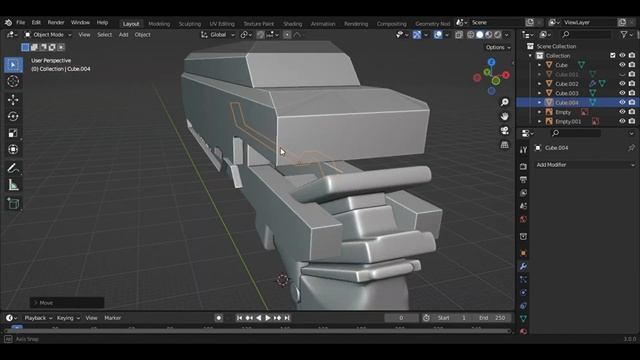The width and height of the screenshot is (640, 360).
Task: Uncheck the Collection exclude checkbox
Action: [613, 56]
